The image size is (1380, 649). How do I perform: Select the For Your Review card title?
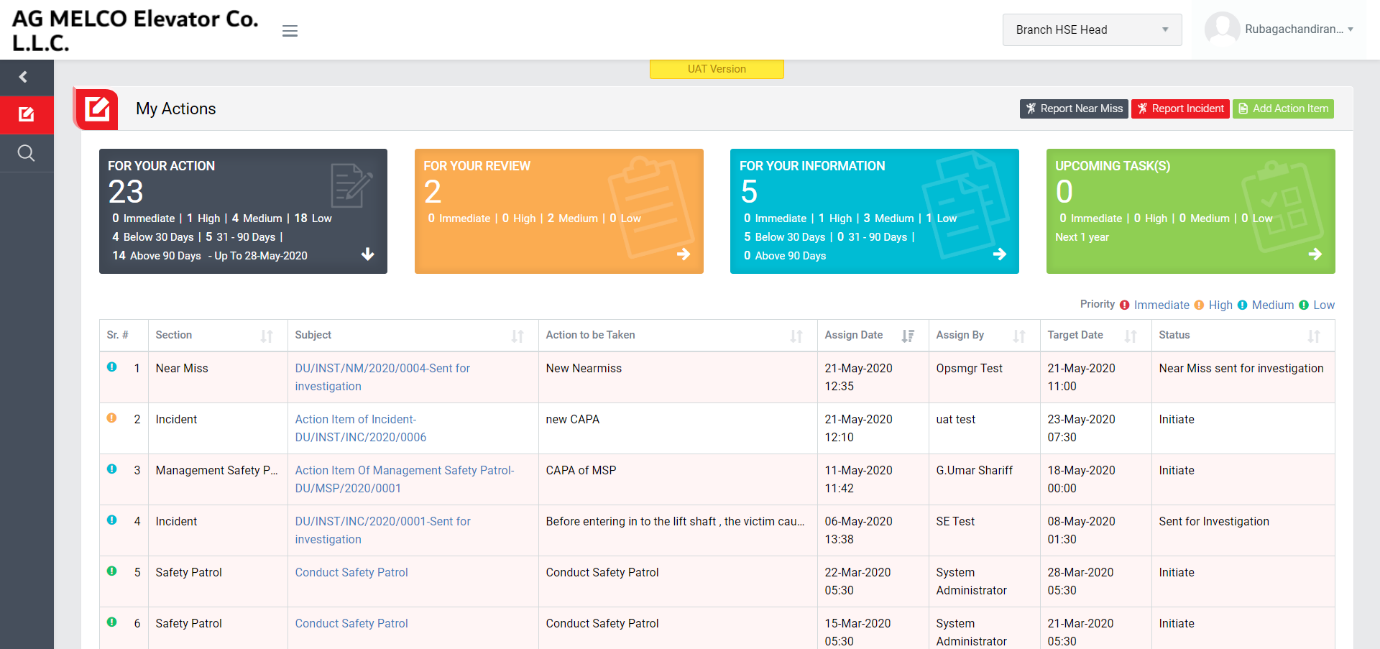tap(477, 166)
